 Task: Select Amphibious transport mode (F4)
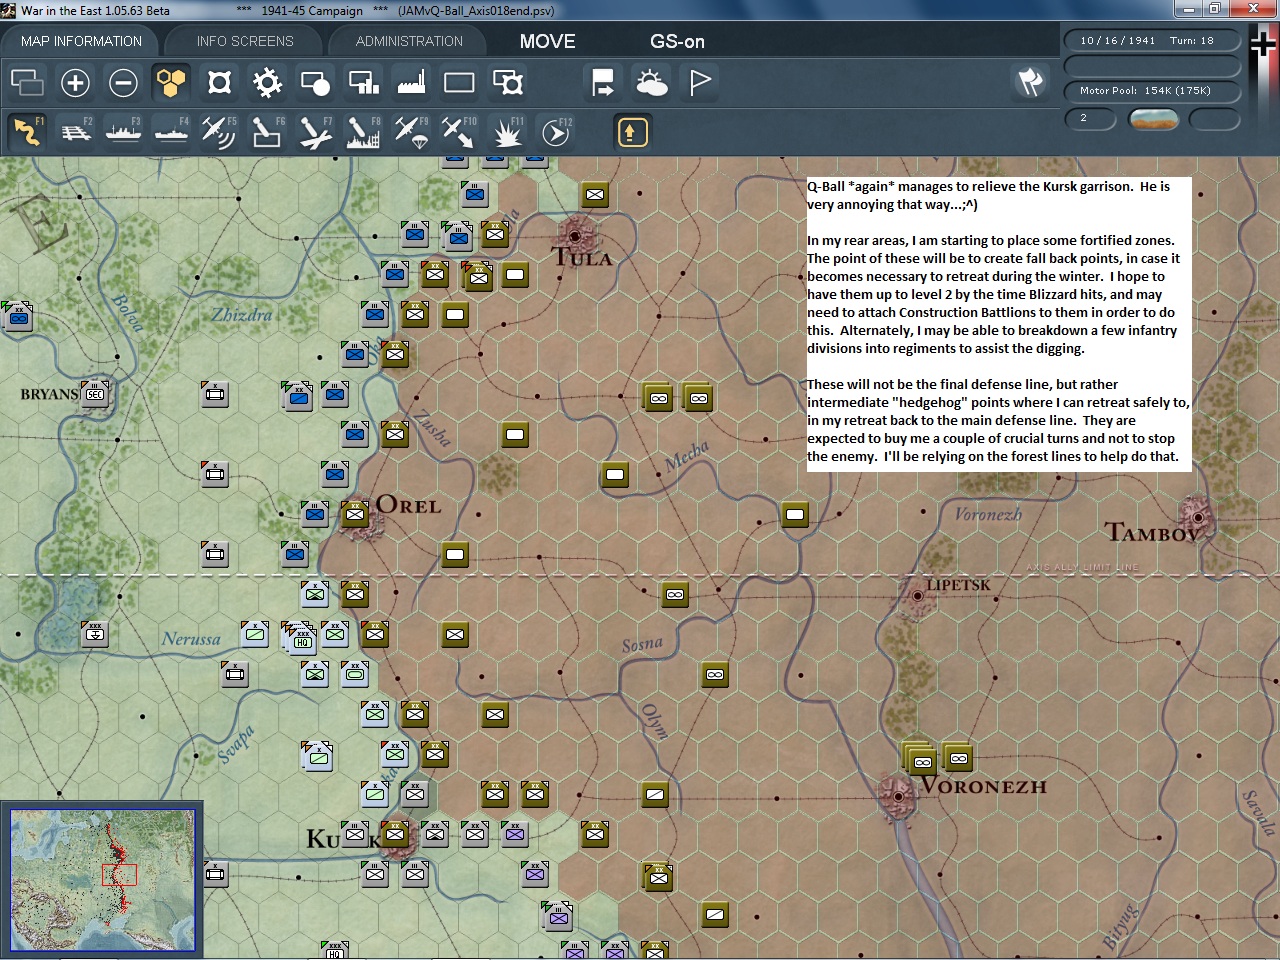pyautogui.click(x=171, y=132)
